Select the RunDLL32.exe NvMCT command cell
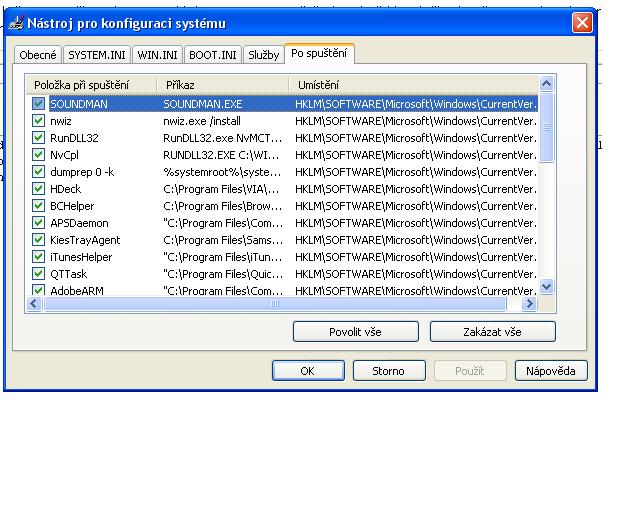 [222, 138]
